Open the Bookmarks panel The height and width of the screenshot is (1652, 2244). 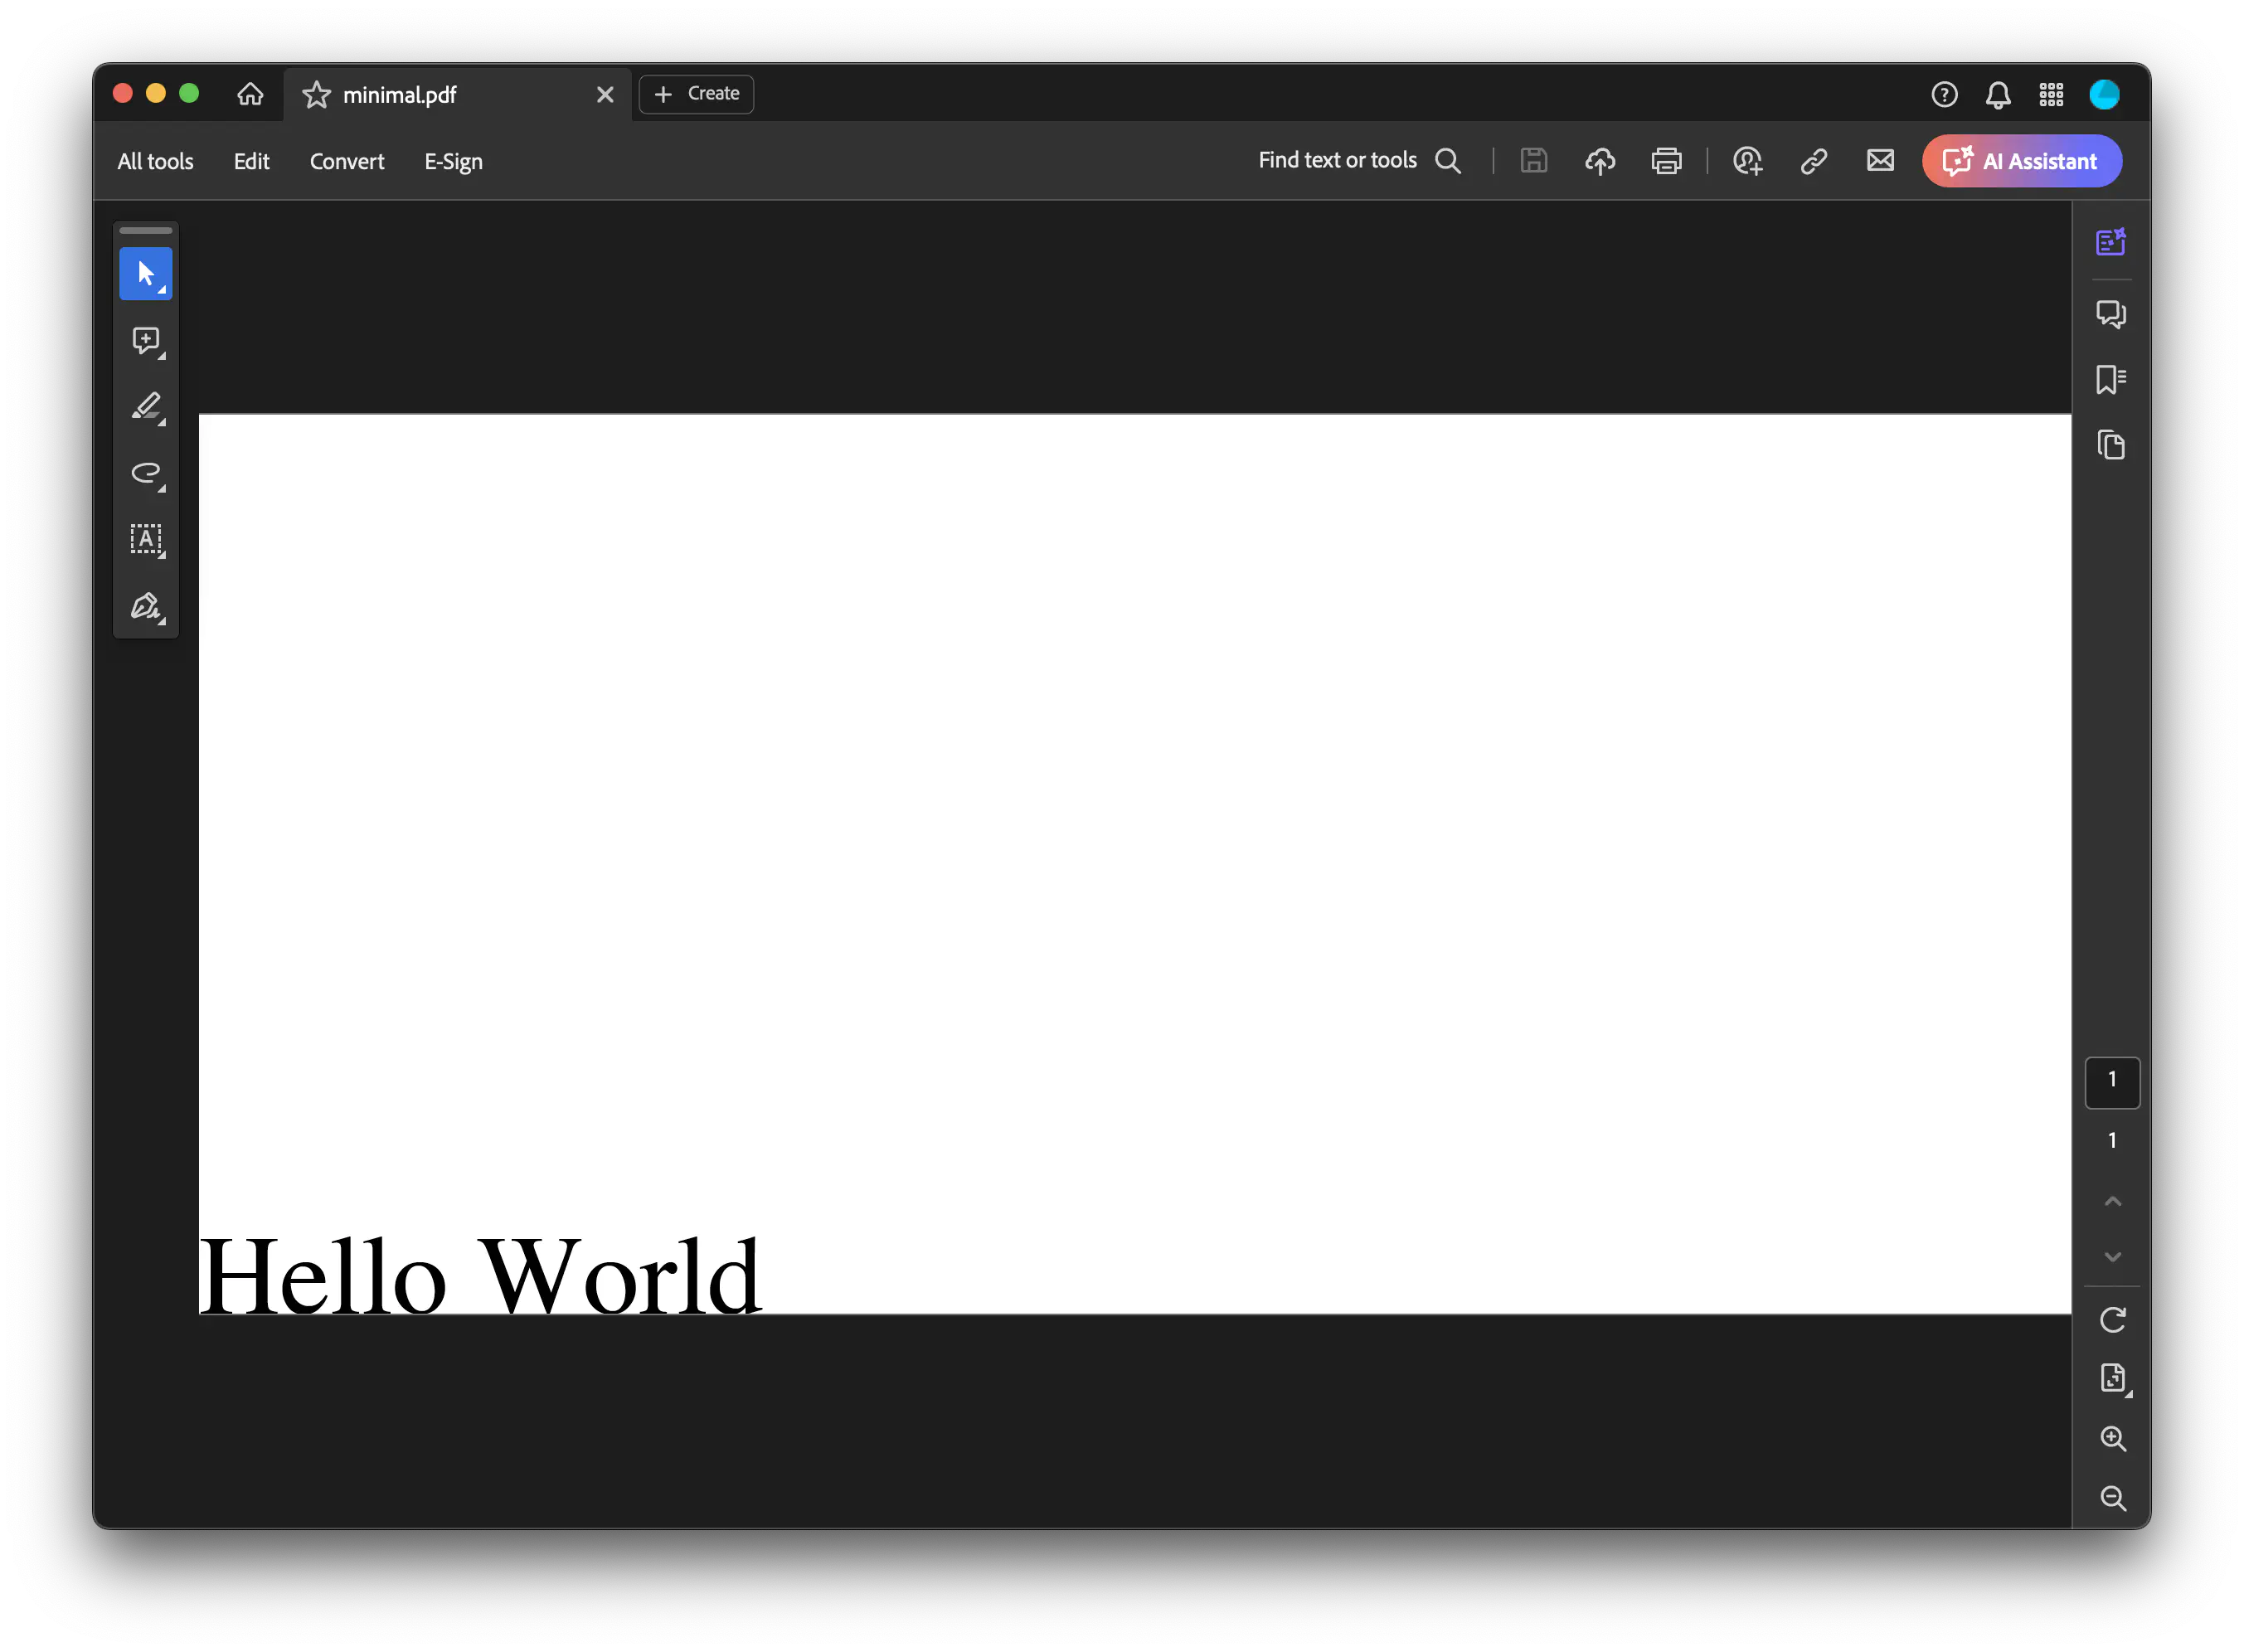point(2112,379)
